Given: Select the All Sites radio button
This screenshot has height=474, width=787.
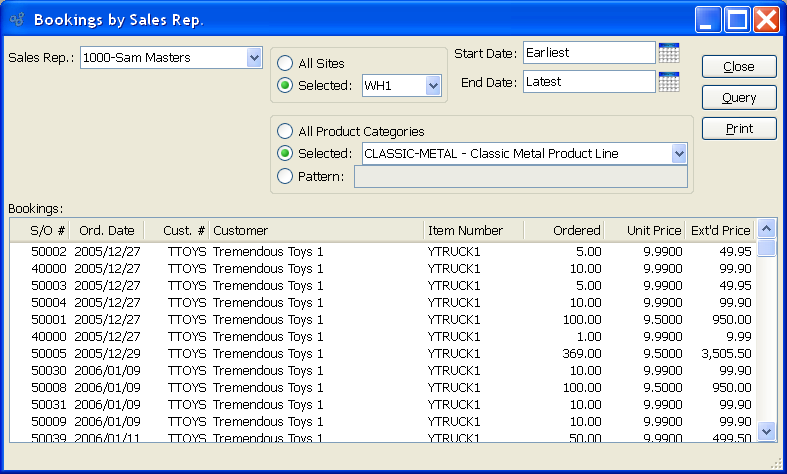Looking at the screenshot, I should [x=285, y=64].
